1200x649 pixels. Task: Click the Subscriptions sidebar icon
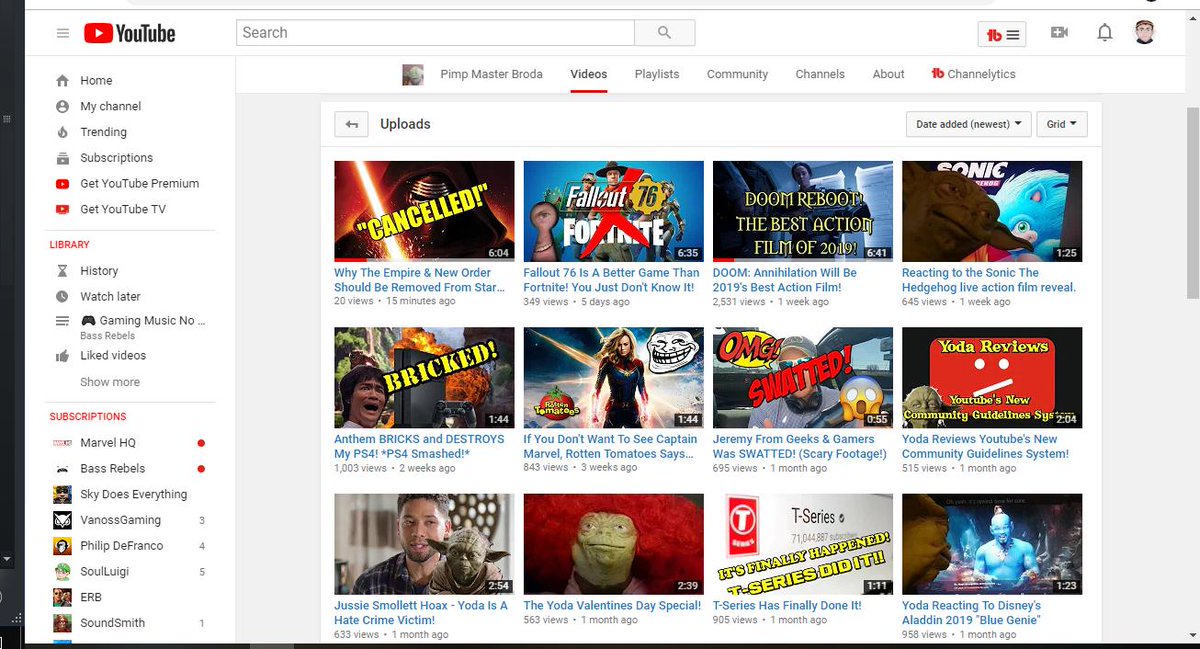click(62, 158)
